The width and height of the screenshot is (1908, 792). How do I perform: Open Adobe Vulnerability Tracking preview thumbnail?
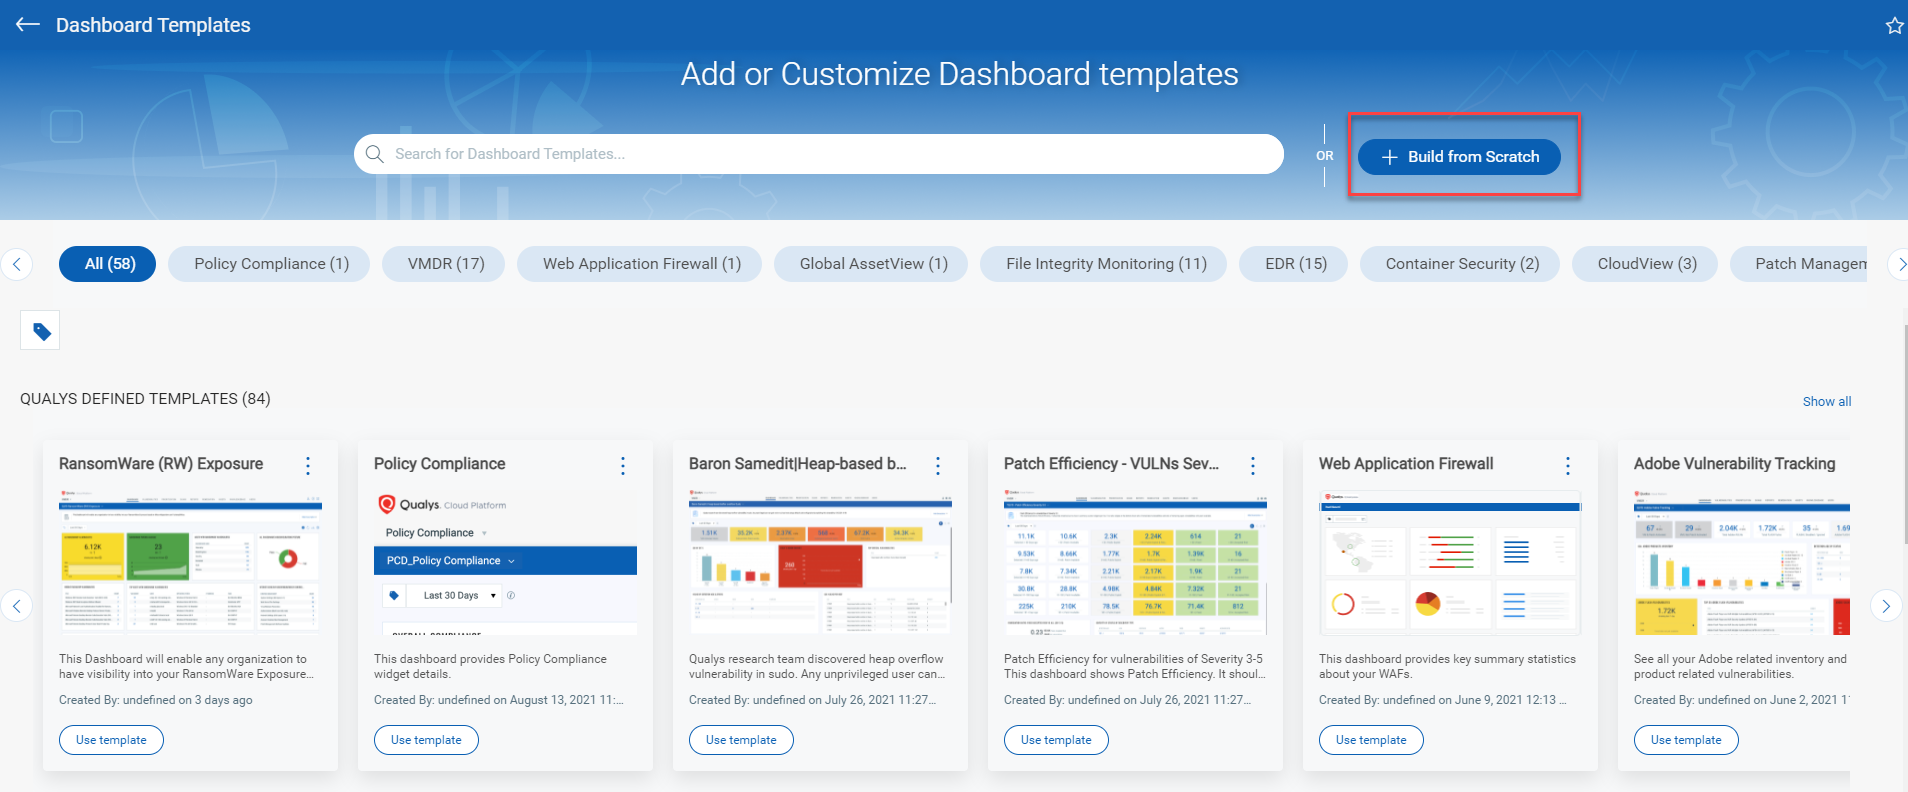pyautogui.click(x=1742, y=563)
